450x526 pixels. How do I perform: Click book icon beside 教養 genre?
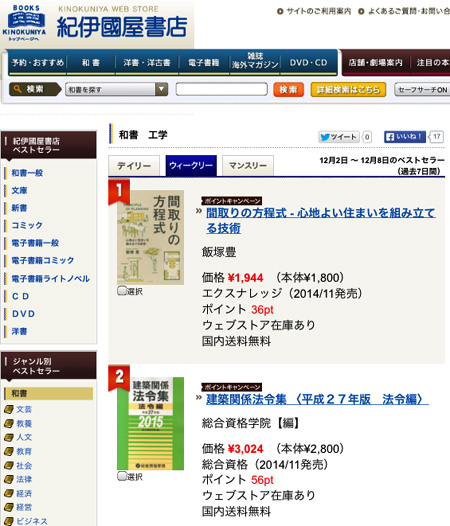coord(8,424)
